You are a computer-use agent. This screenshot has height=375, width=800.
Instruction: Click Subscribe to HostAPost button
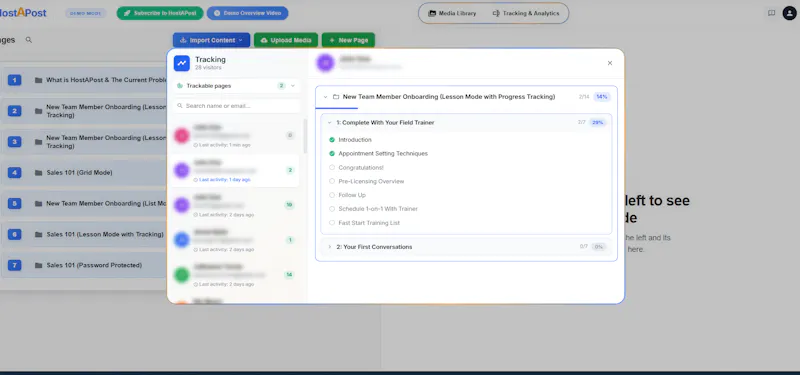(160, 13)
